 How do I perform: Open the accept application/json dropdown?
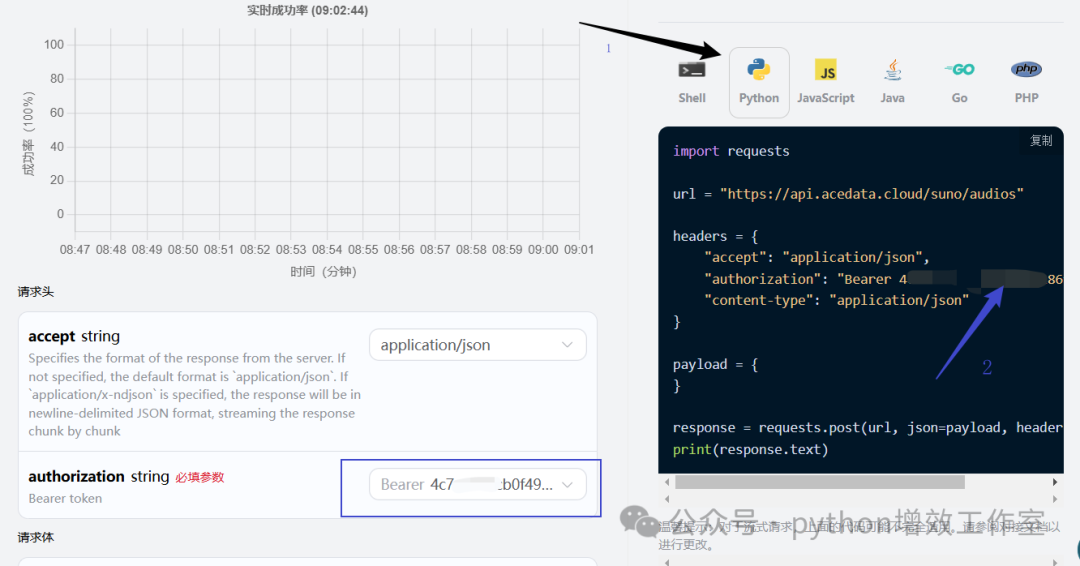pyautogui.click(x=477, y=345)
